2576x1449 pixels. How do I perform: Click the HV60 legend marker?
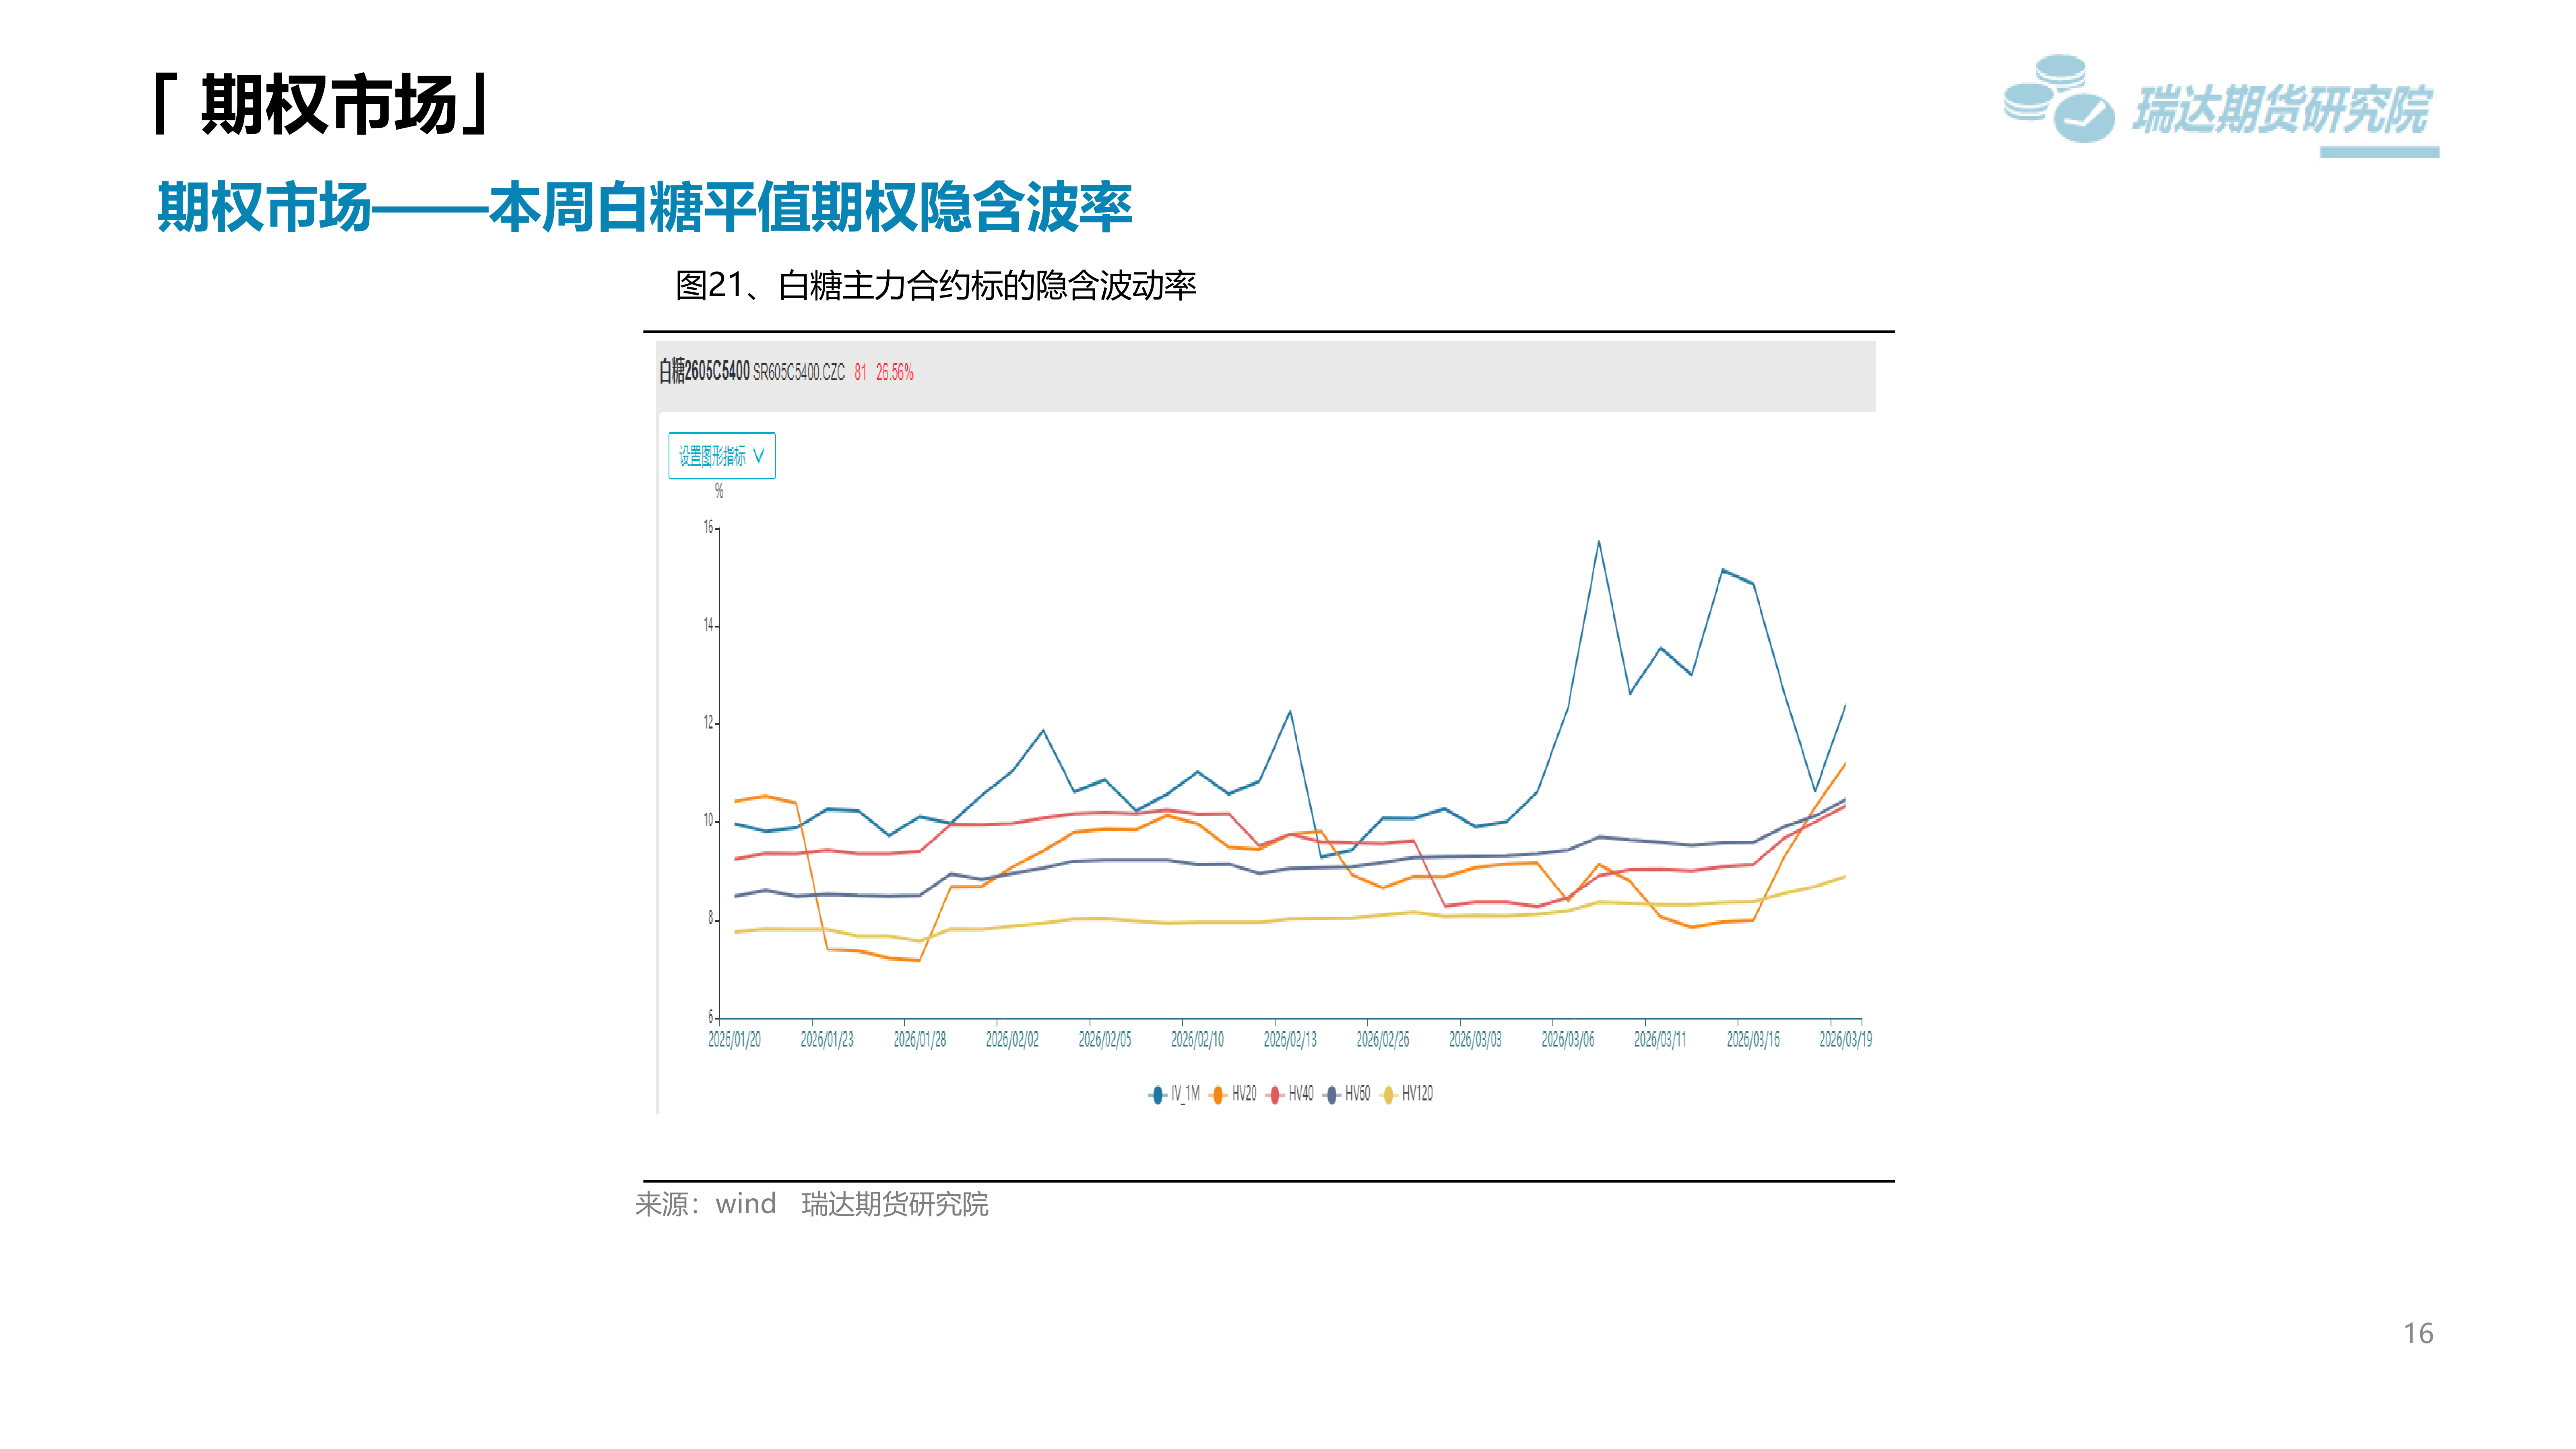click(1332, 1095)
